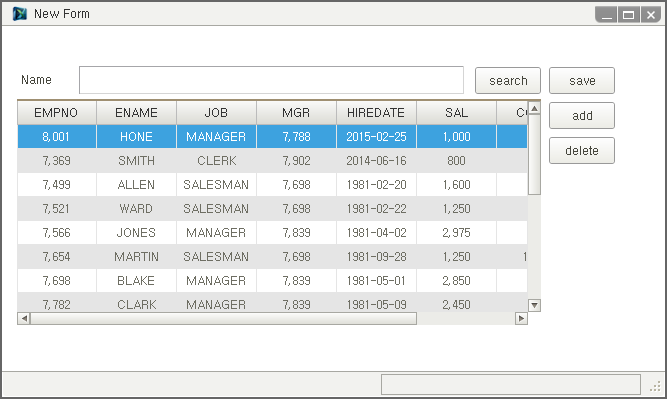Click the grid's horizontal scroll right arrow
The height and width of the screenshot is (399, 667).
coord(521,318)
